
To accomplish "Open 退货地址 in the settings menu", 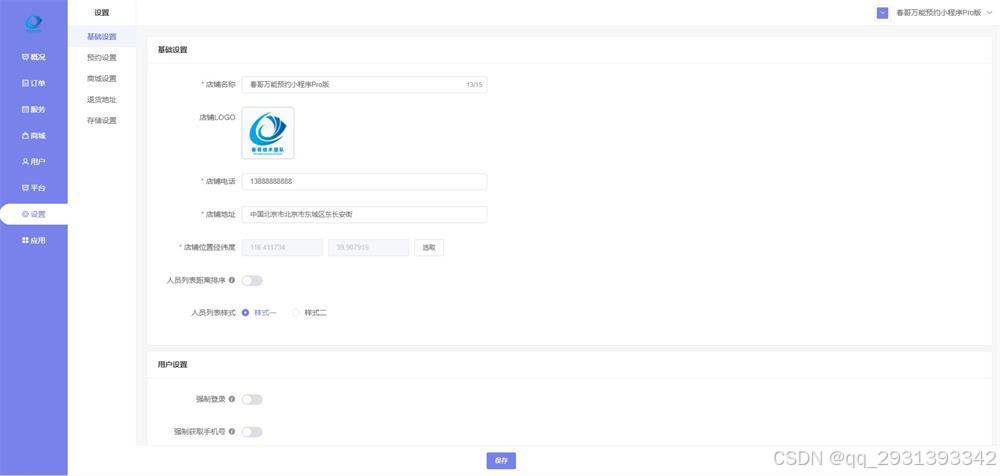I will point(102,100).
